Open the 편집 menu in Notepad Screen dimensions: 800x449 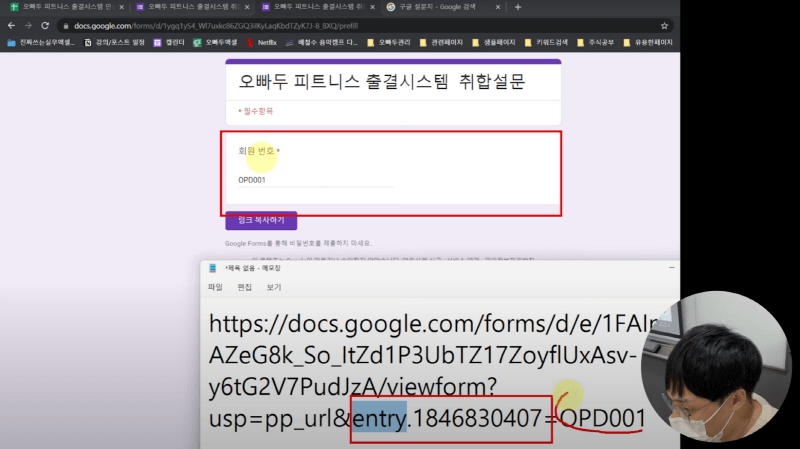(x=244, y=287)
